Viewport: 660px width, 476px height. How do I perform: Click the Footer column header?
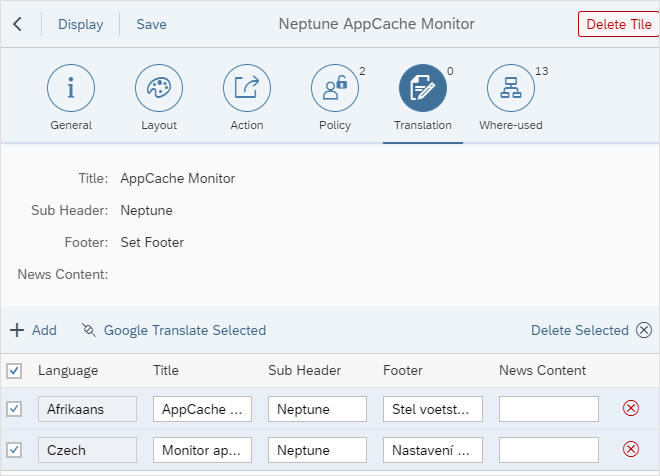[402, 370]
